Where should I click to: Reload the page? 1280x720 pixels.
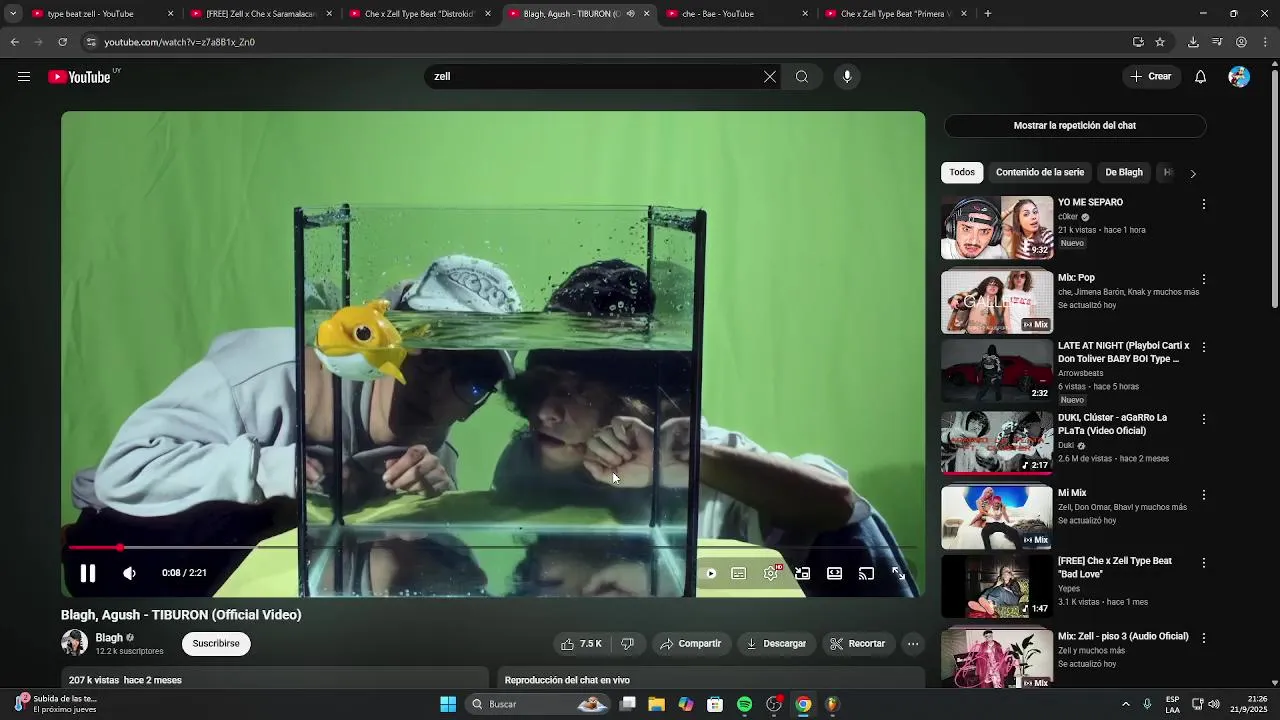tap(62, 42)
